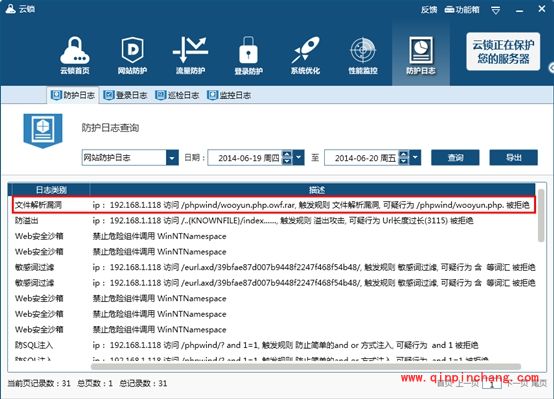Minimize the 云锁 window
This screenshot has height=399, width=554.
(519, 11)
